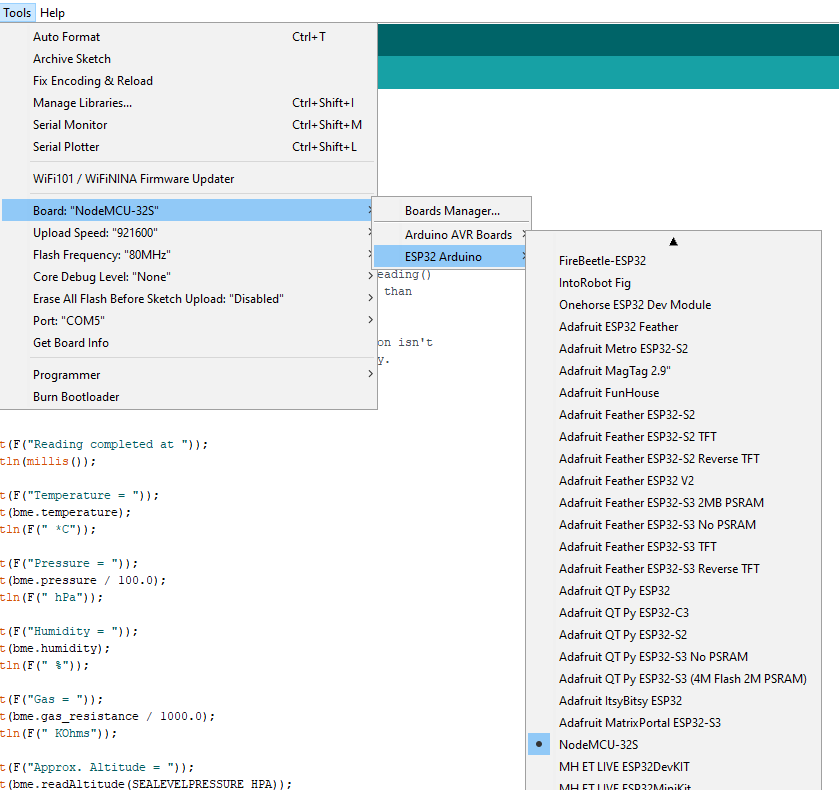
Task: Select Adafruit MatrixPortal ESP32-S3 board
Action: [674, 723]
